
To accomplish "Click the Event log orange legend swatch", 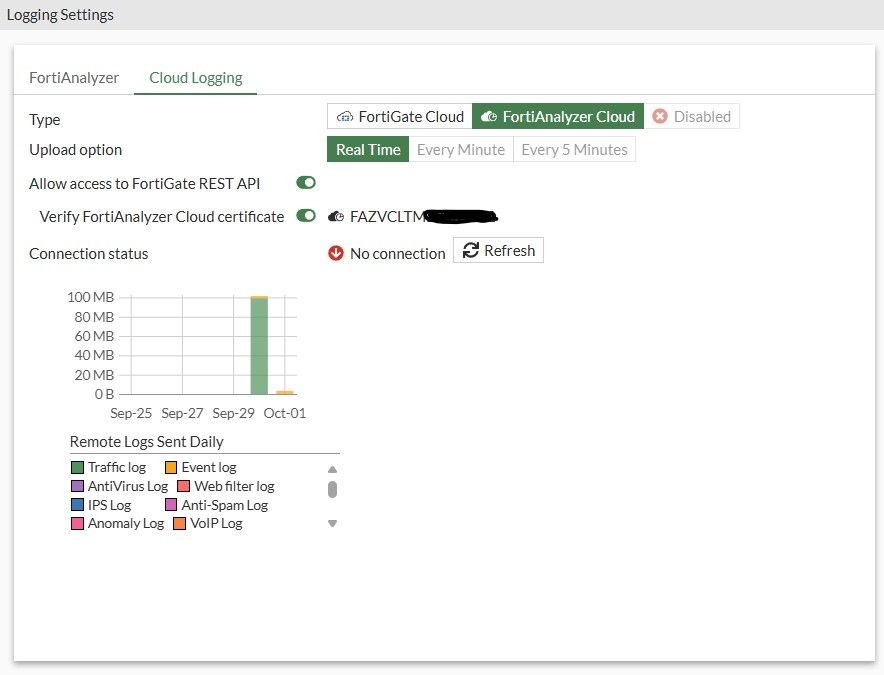I will [x=171, y=467].
